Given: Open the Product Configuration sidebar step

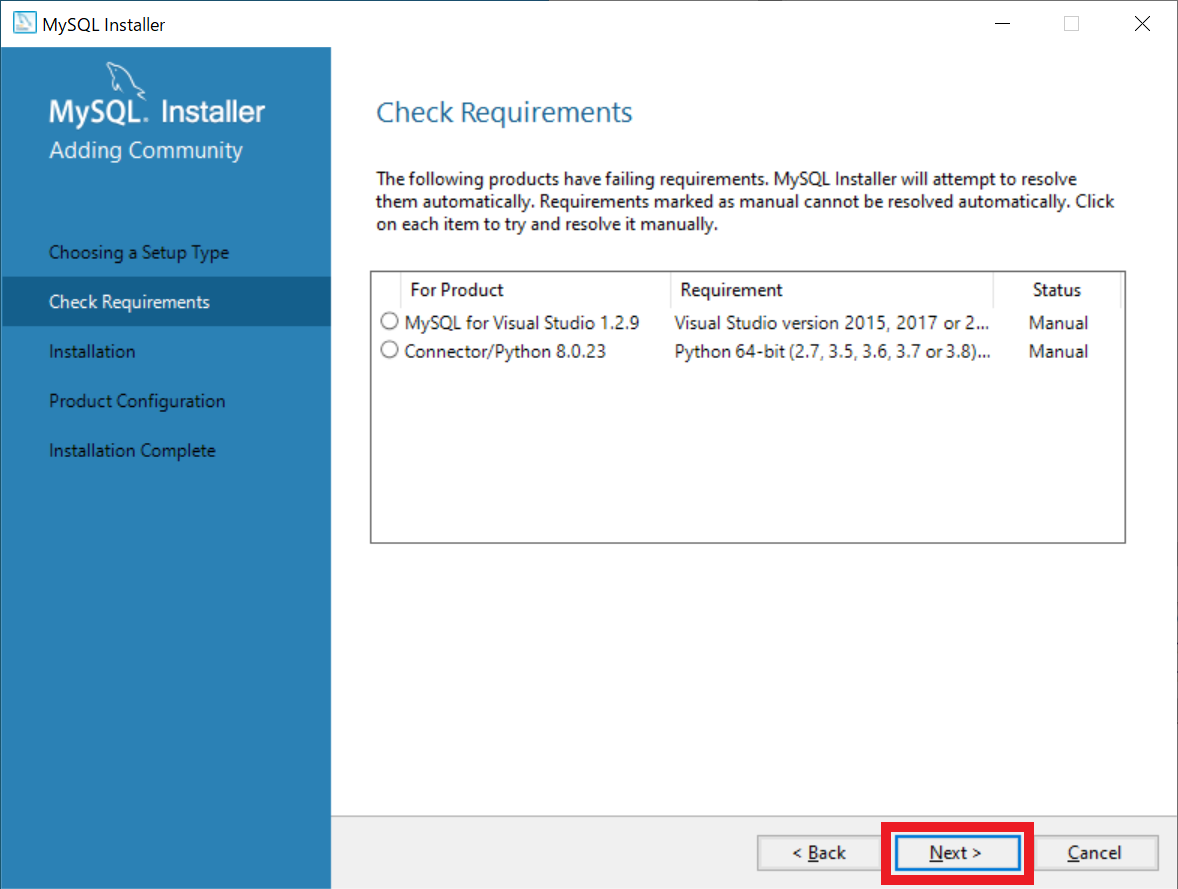Looking at the screenshot, I should pyautogui.click(x=137, y=401).
